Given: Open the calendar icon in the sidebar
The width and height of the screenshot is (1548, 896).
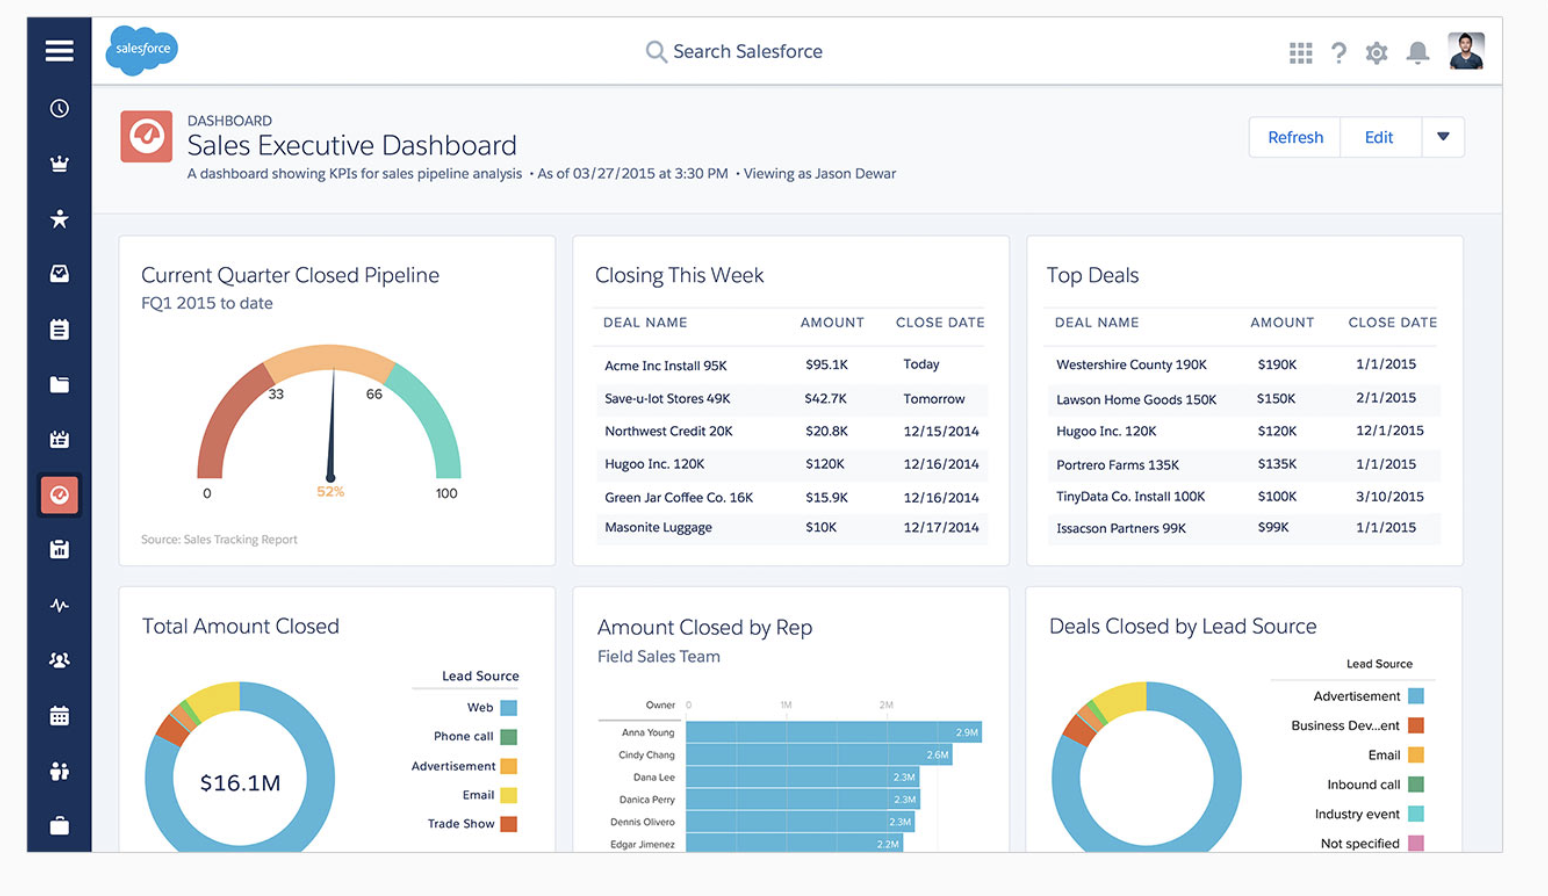Looking at the screenshot, I should [x=58, y=714].
